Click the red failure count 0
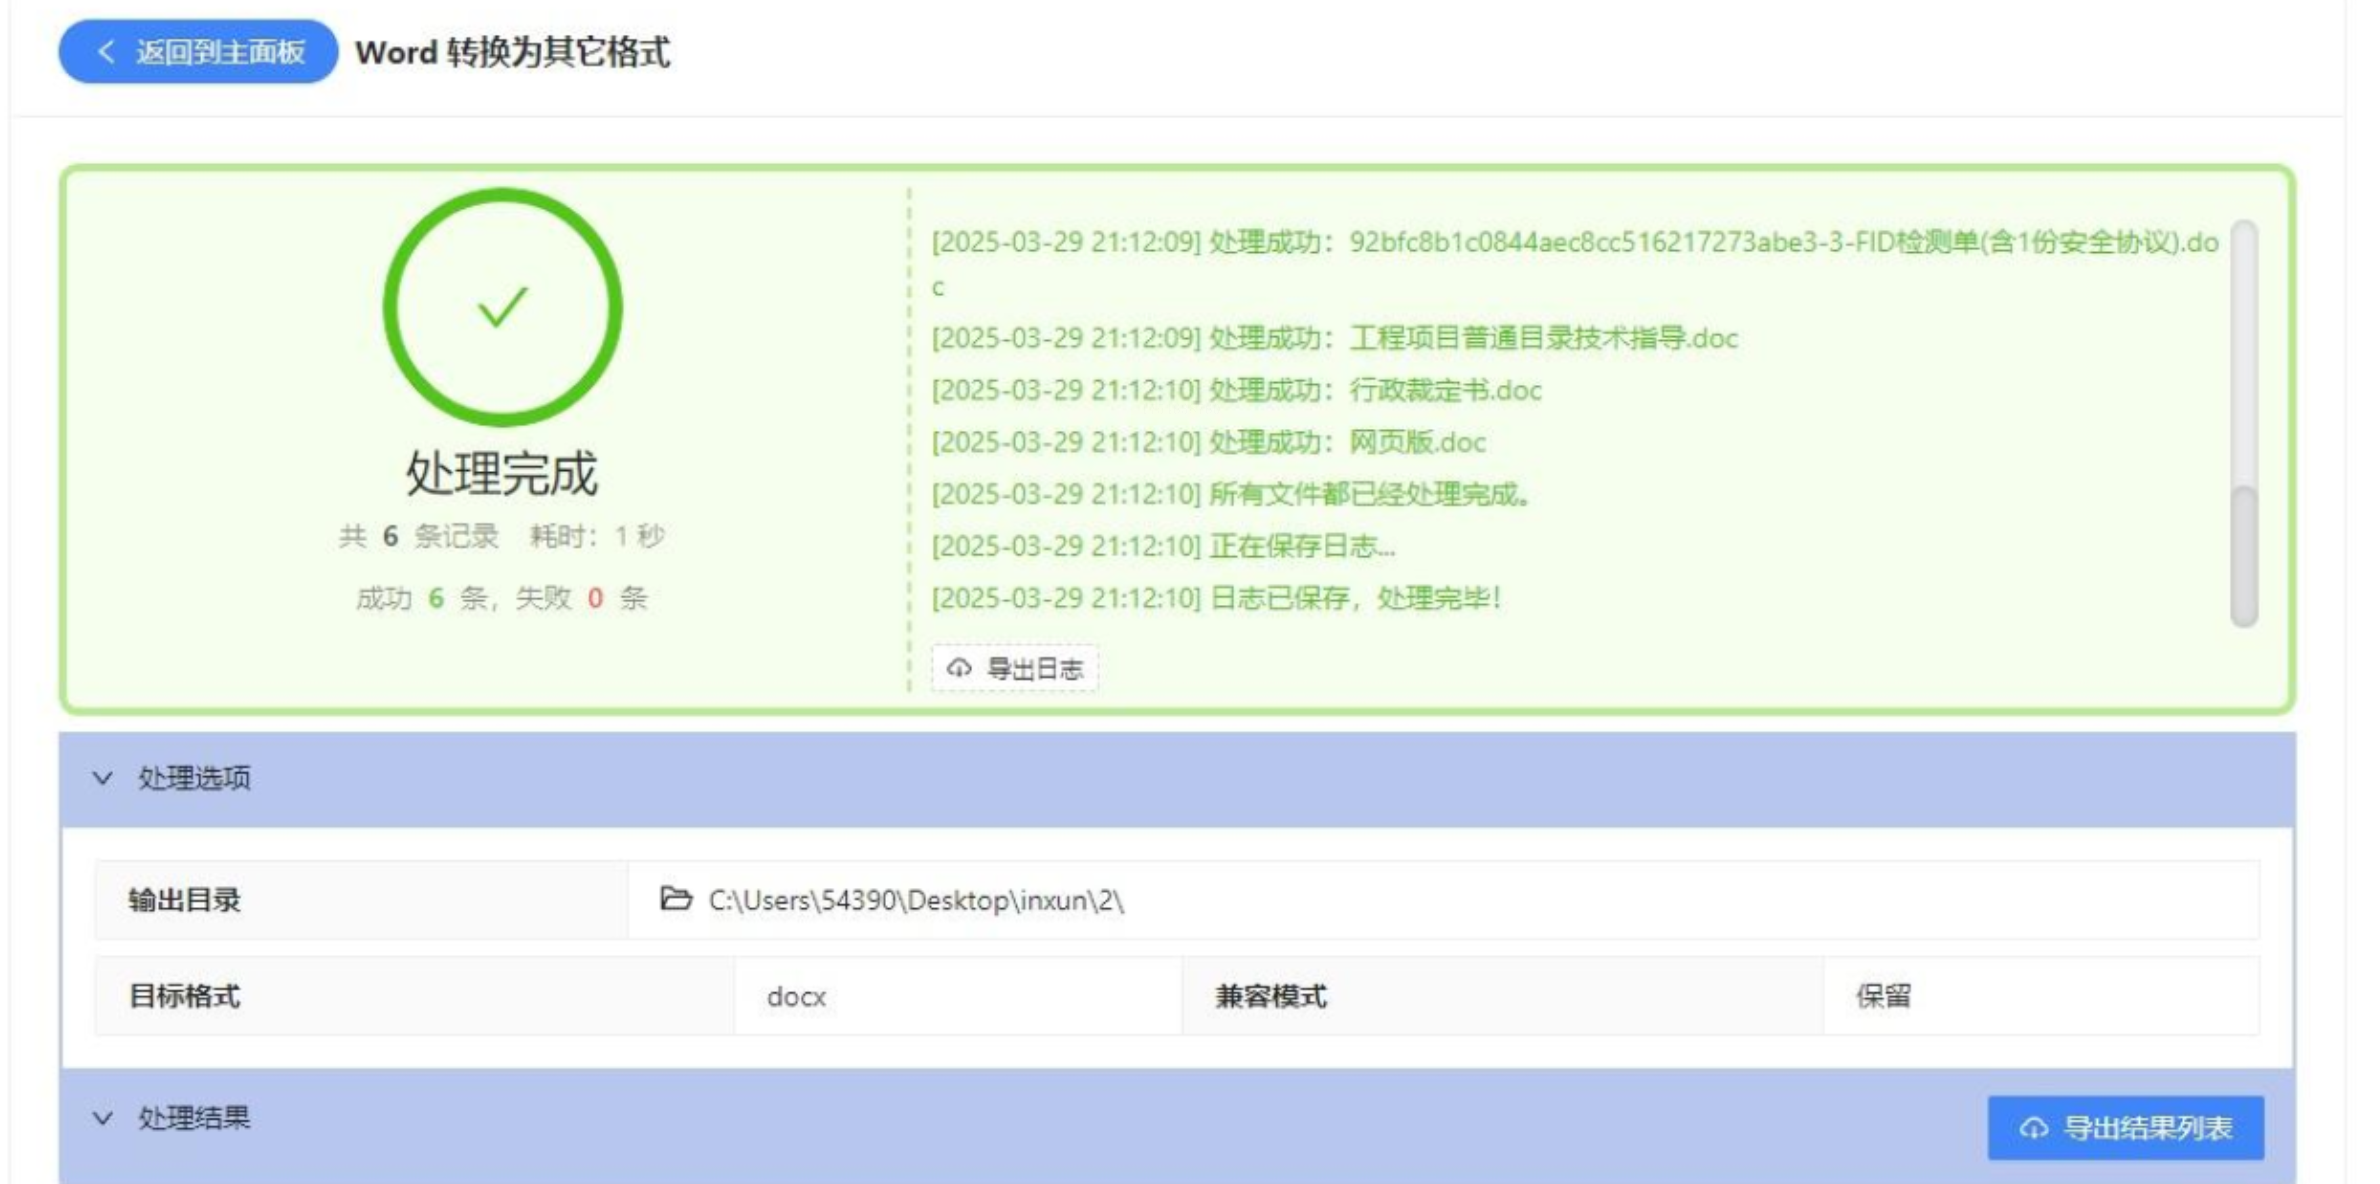The width and height of the screenshot is (2380, 1184). click(x=595, y=598)
